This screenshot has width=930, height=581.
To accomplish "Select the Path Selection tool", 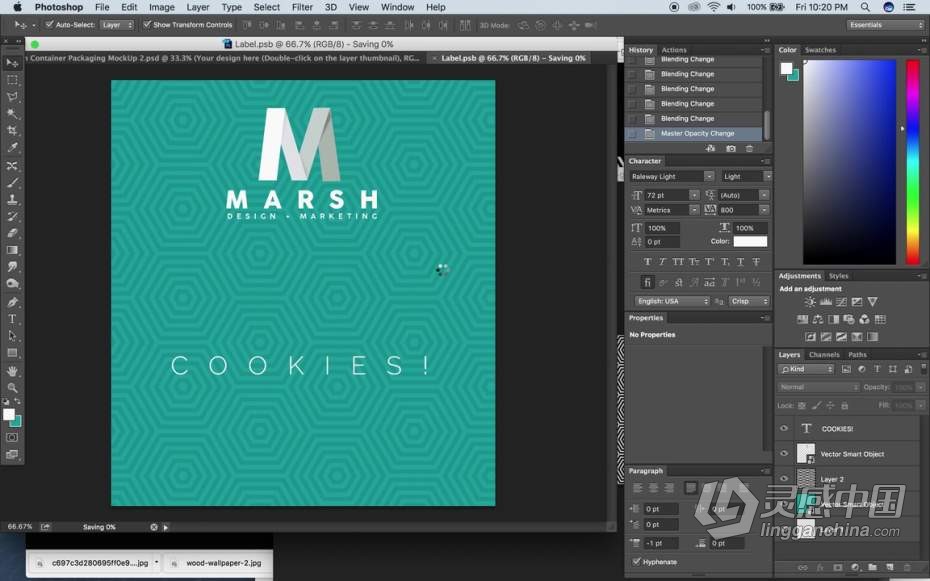I will pos(12,336).
